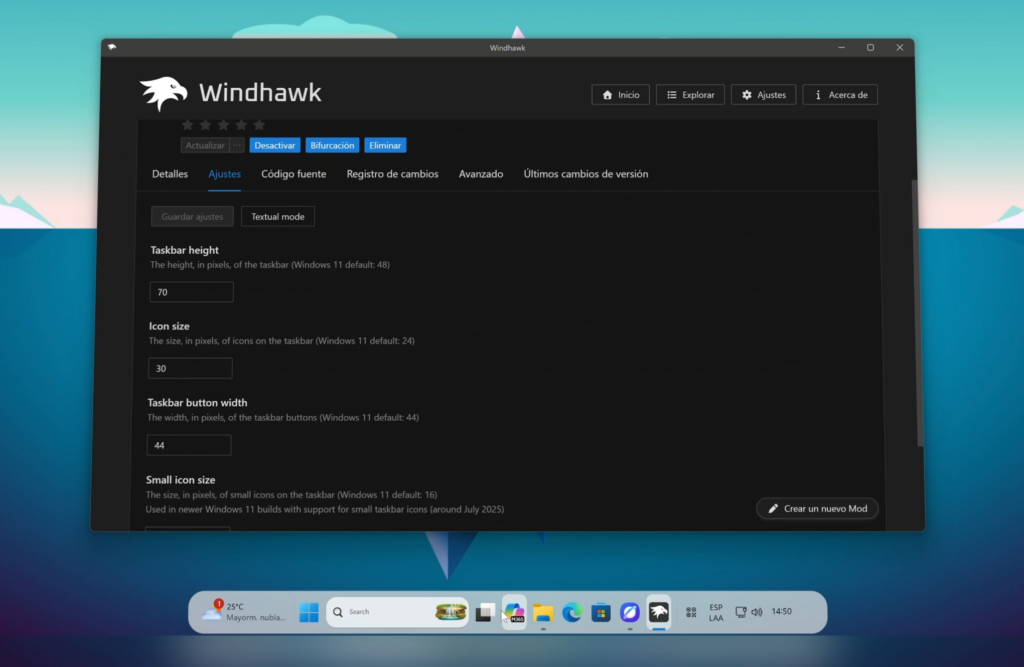Image resolution: width=1024 pixels, height=667 pixels.
Task: Click the QR-style tray icon
Action: tap(691, 612)
